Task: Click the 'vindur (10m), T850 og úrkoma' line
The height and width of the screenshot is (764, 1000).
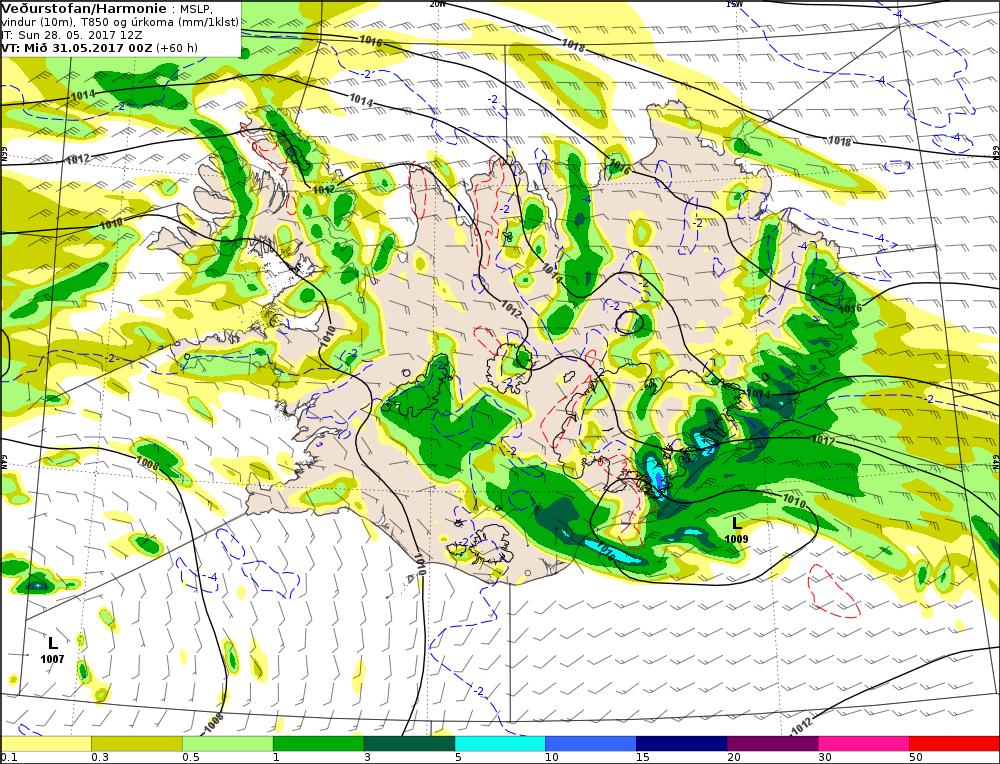Action: pyautogui.click(x=120, y=22)
